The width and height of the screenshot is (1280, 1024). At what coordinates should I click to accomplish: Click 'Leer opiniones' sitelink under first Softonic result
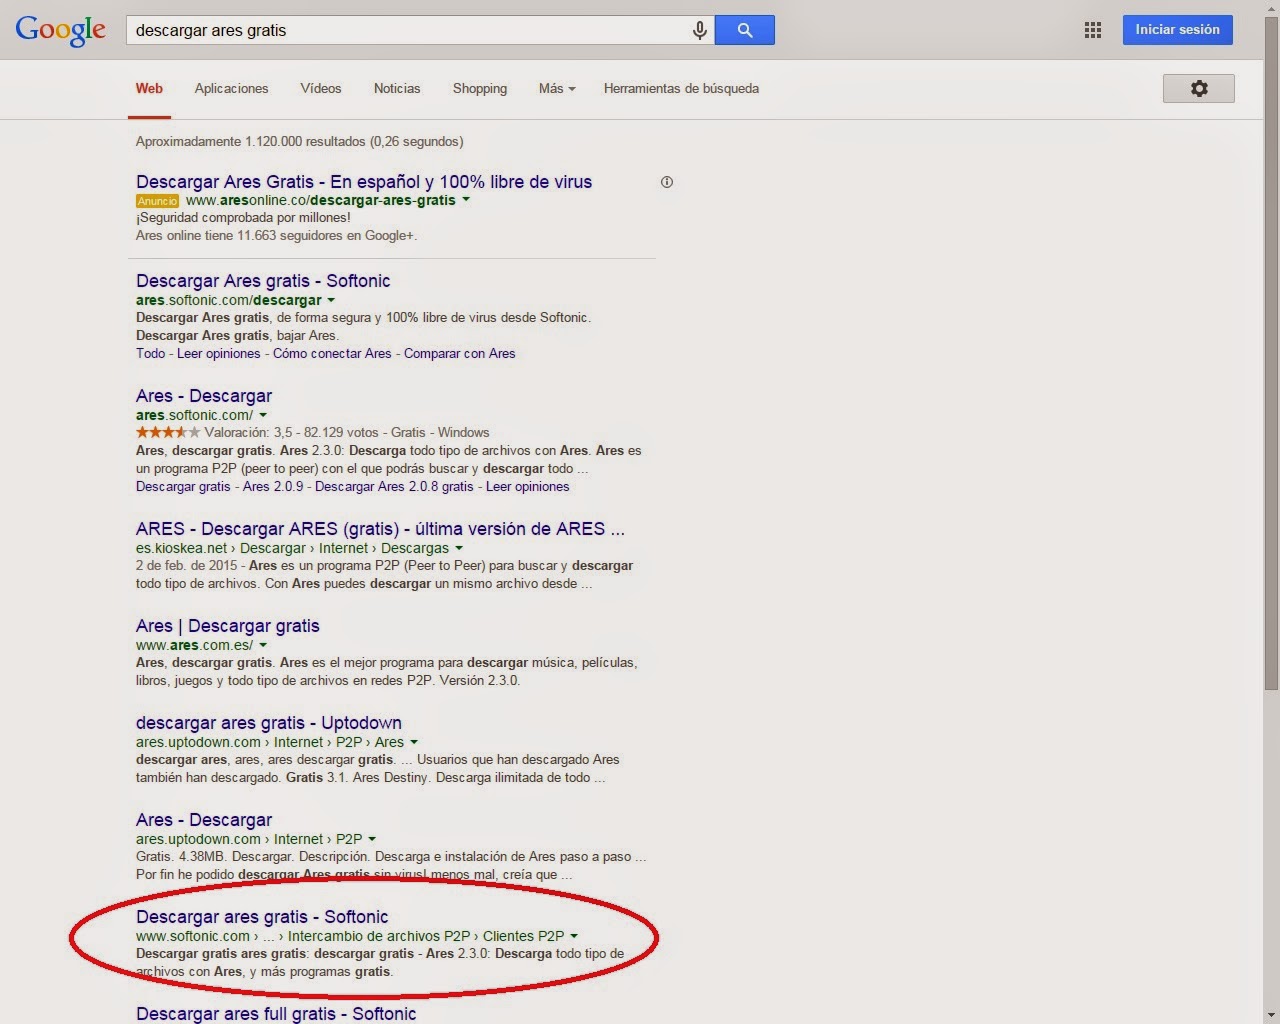218,354
